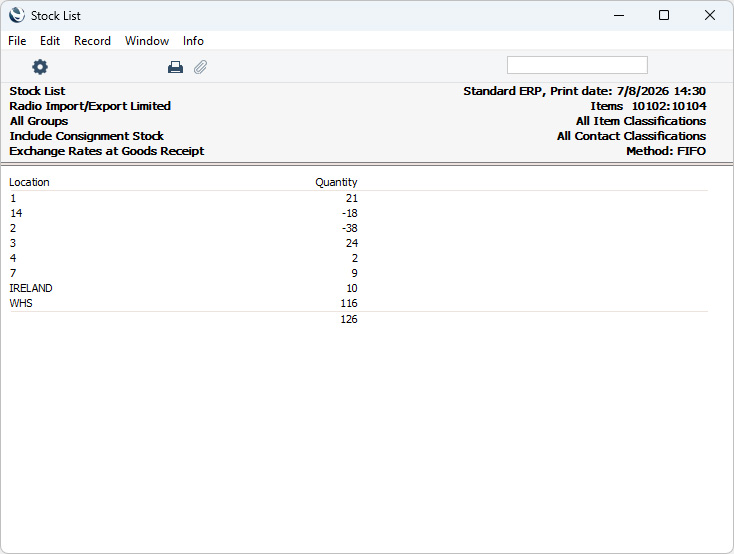Click the quantity value 21
734x554 pixels.
click(x=352, y=198)
